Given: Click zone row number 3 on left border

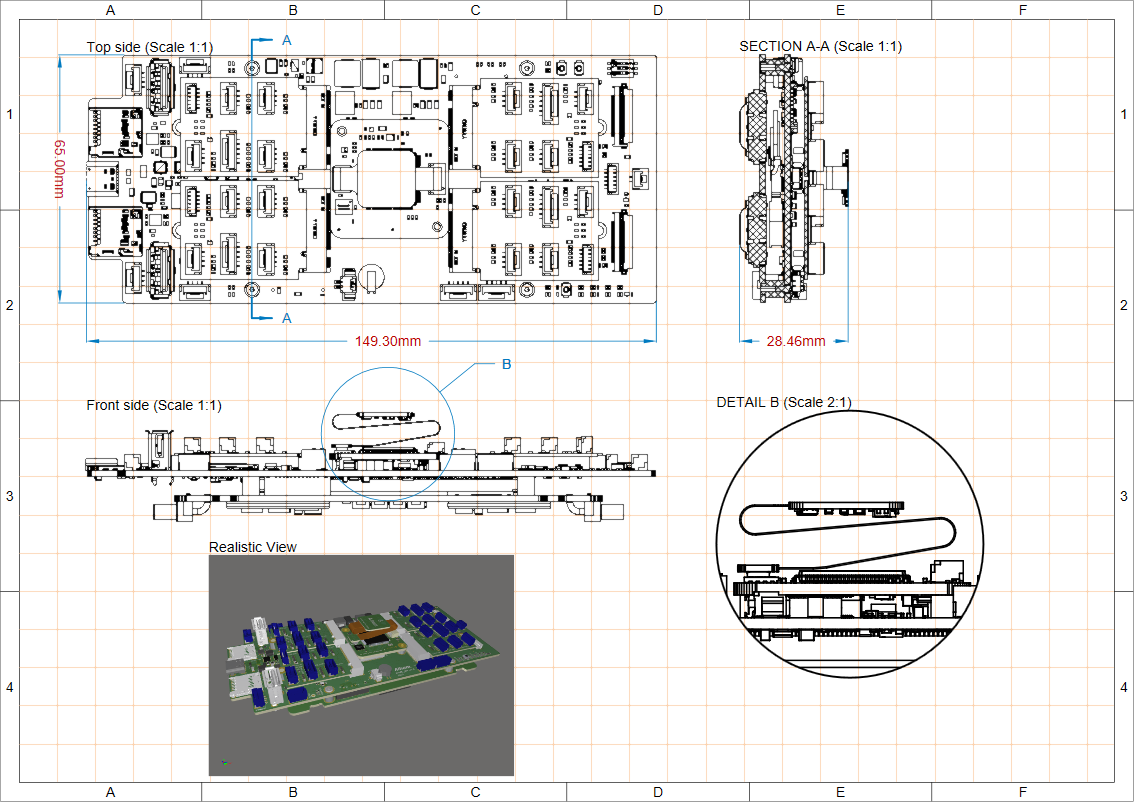Looking at the screenshot, I should (9, 496).
